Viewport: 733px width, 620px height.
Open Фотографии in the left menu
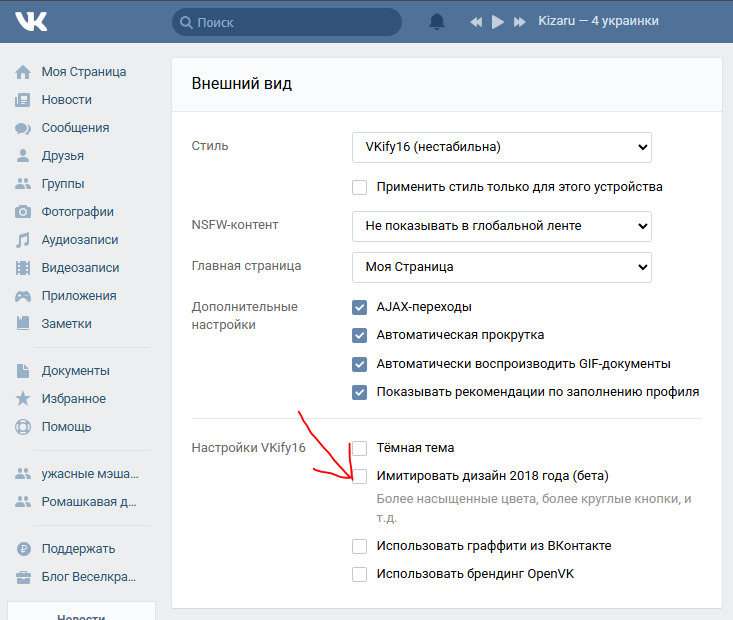tap(78, 212)
